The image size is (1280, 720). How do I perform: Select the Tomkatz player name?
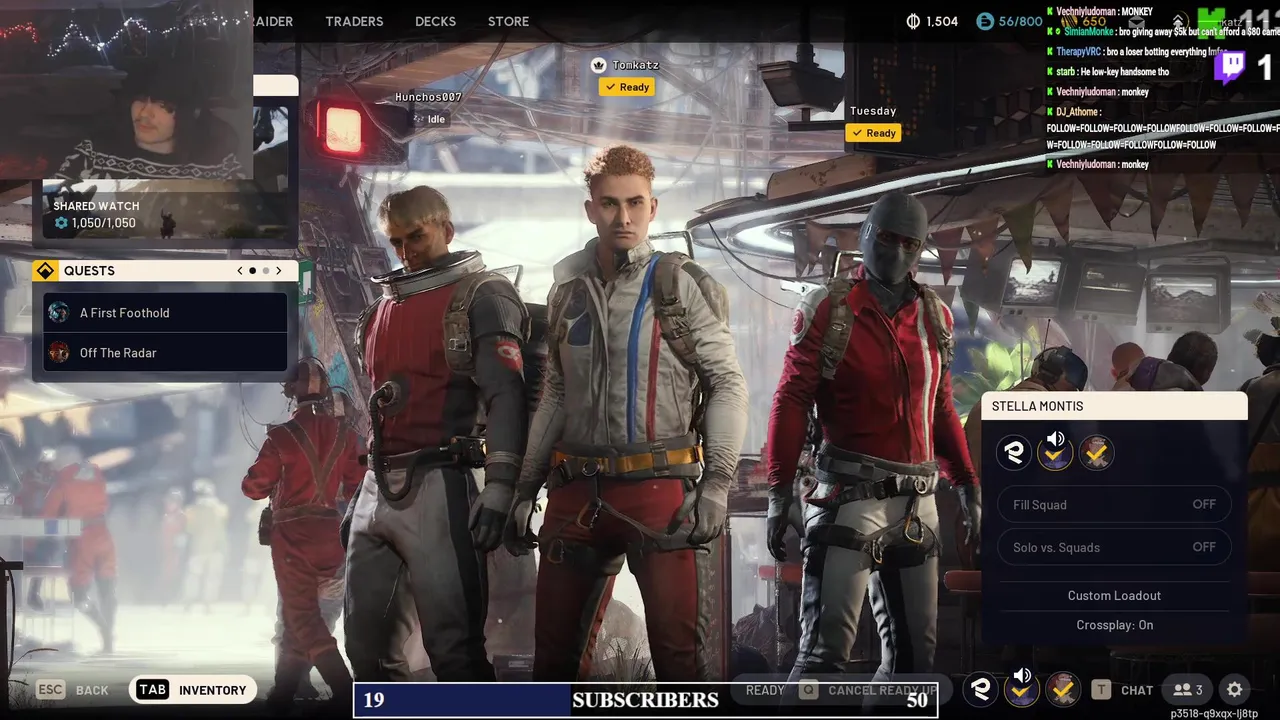click(636, 65)
